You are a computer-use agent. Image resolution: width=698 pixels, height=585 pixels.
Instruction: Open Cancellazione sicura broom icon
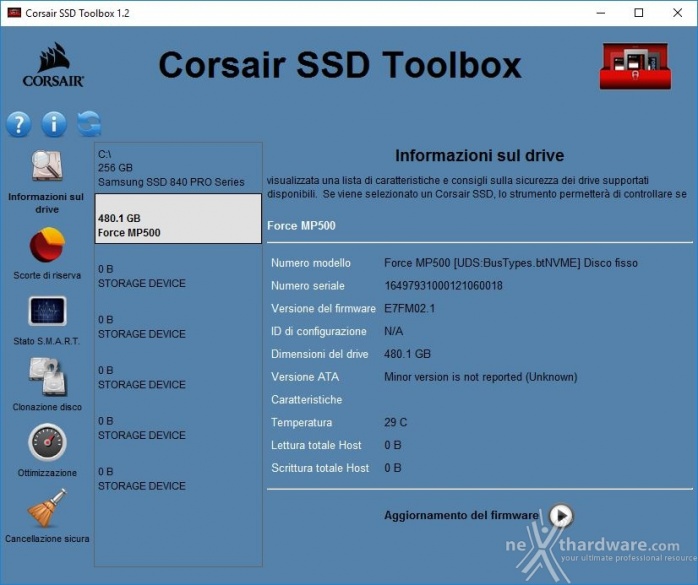coord(47,508)
